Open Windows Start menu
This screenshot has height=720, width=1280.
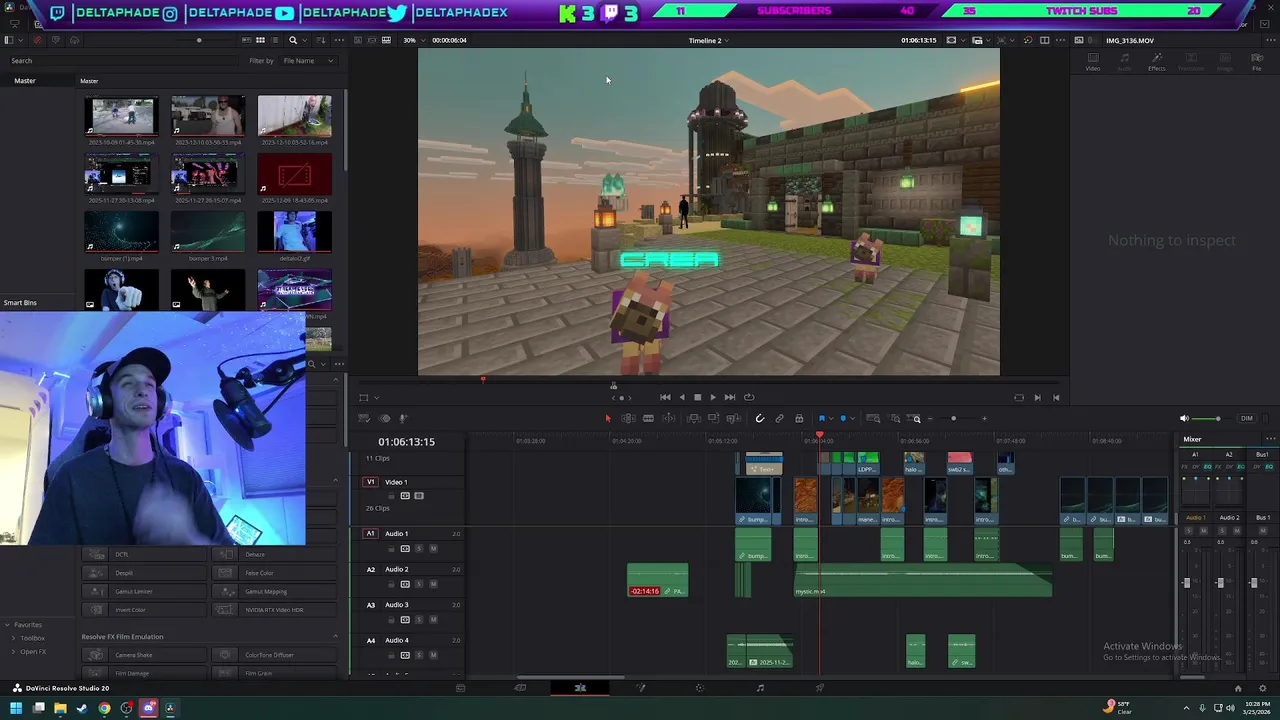[x=16, y=709]
